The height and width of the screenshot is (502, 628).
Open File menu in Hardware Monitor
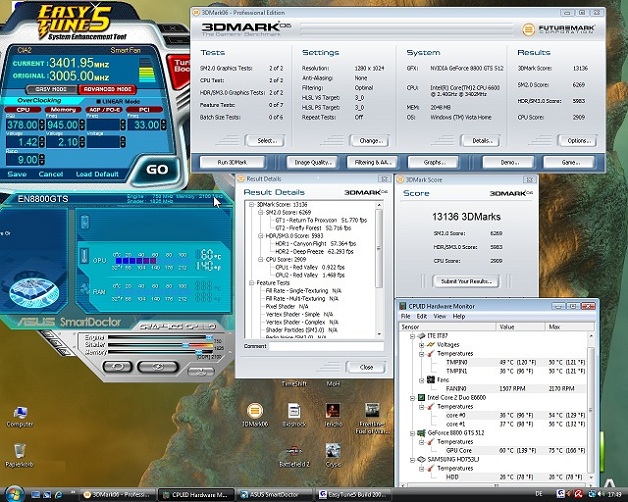tap(405, 317)
